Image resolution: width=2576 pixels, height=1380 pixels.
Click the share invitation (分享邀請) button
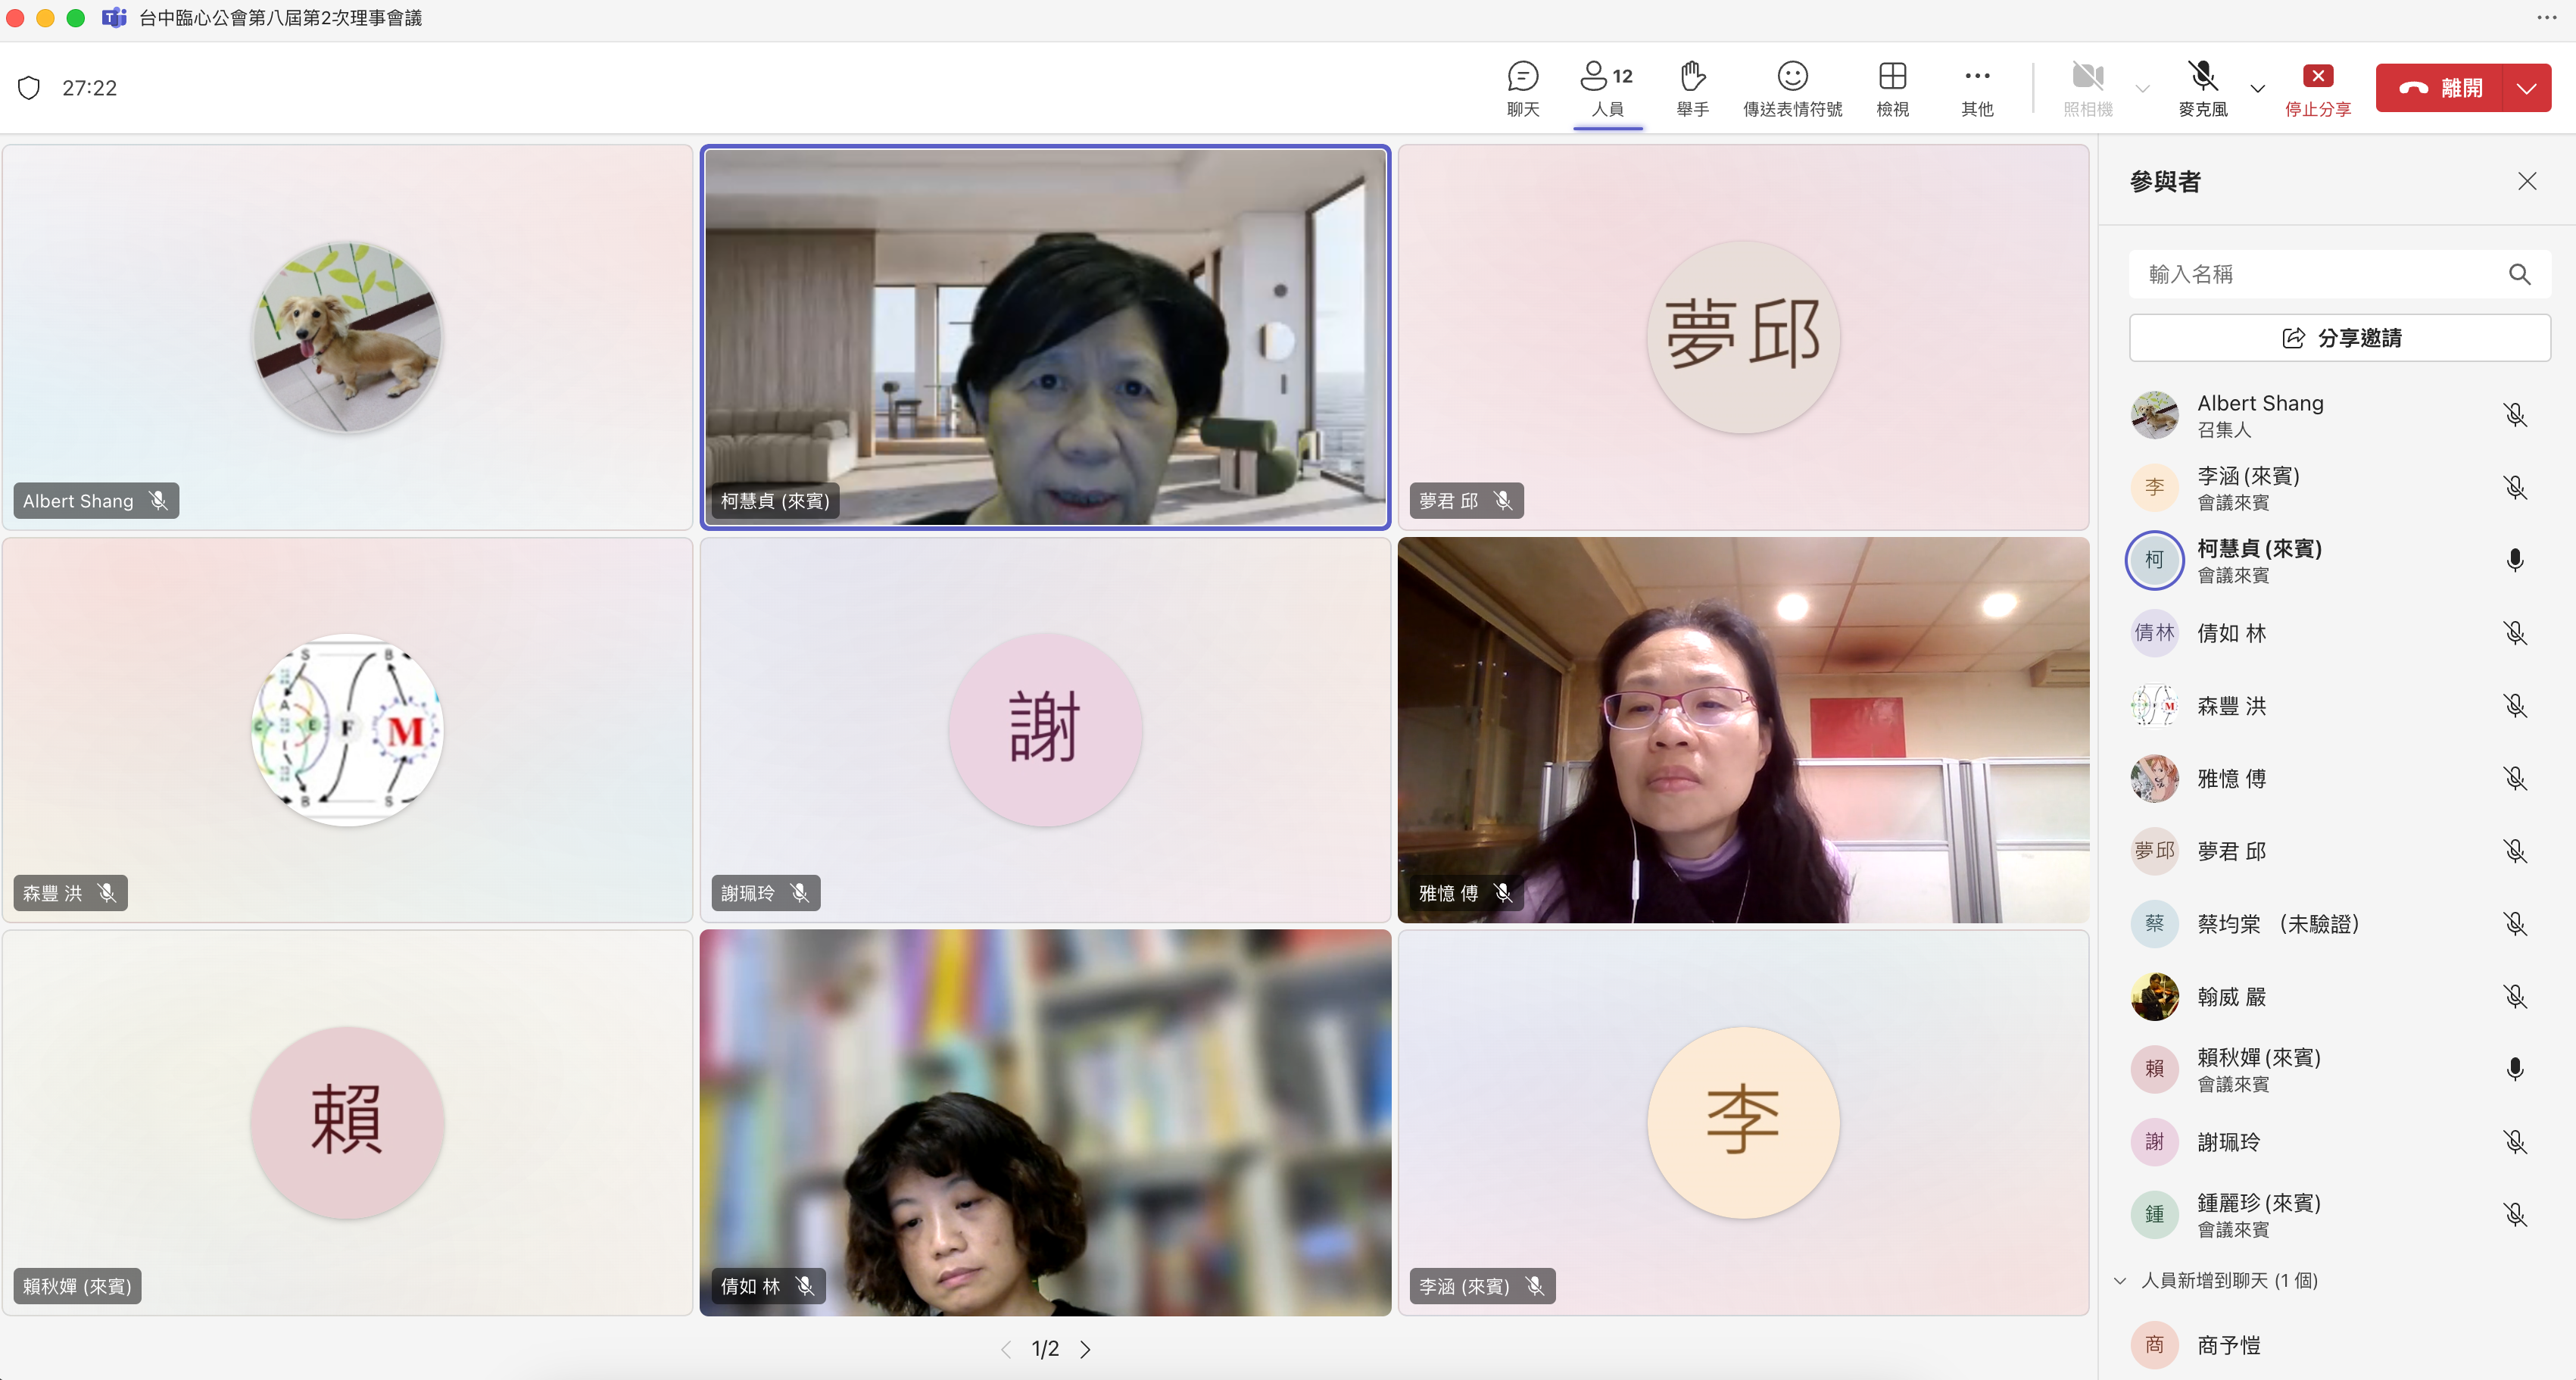click(2339, 338)
